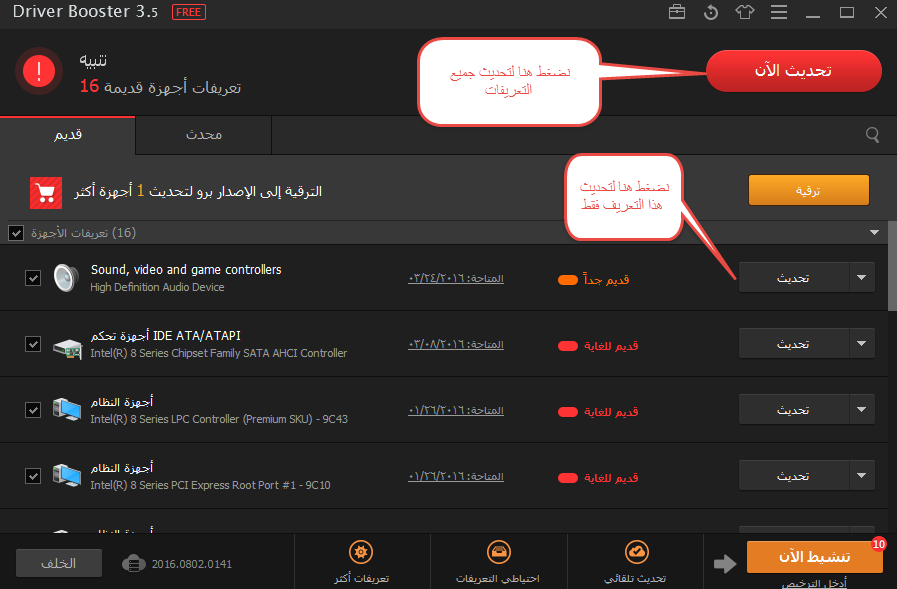Open the 'أدخل الترخيص' enter license link

[814, 583]
